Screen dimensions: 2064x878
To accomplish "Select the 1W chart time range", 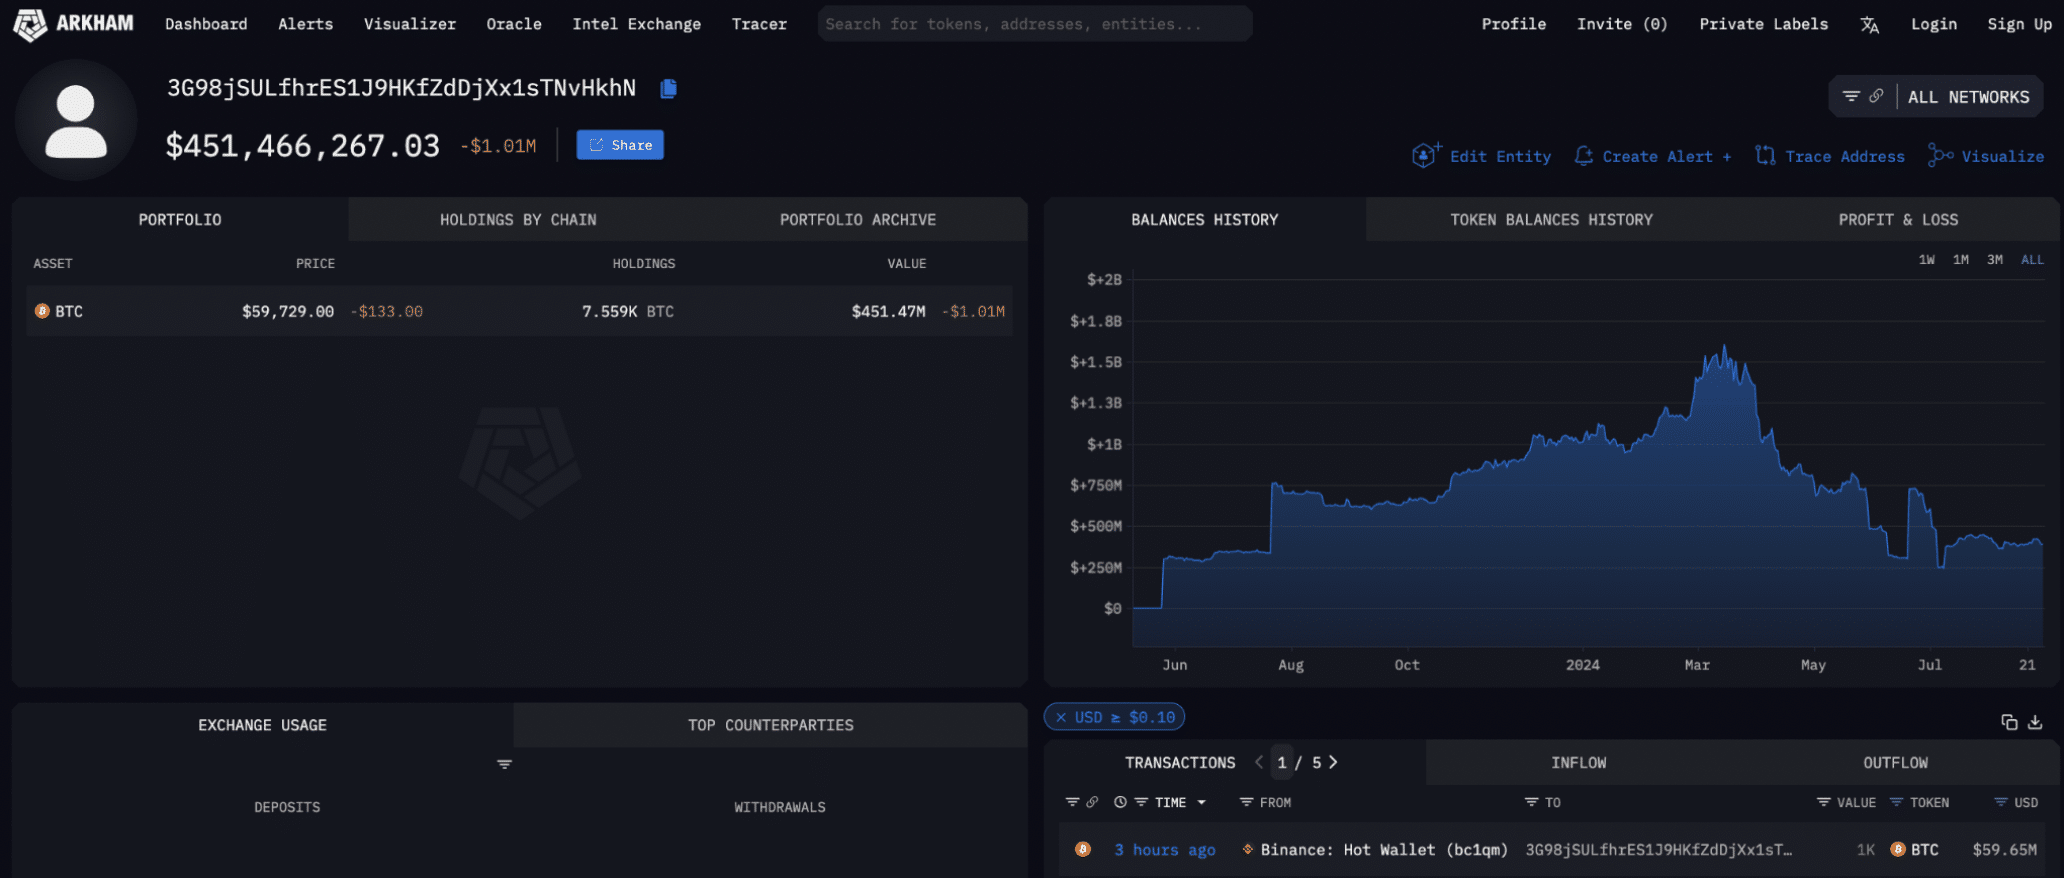I will pyautogui.click(x=1926, y=260).
